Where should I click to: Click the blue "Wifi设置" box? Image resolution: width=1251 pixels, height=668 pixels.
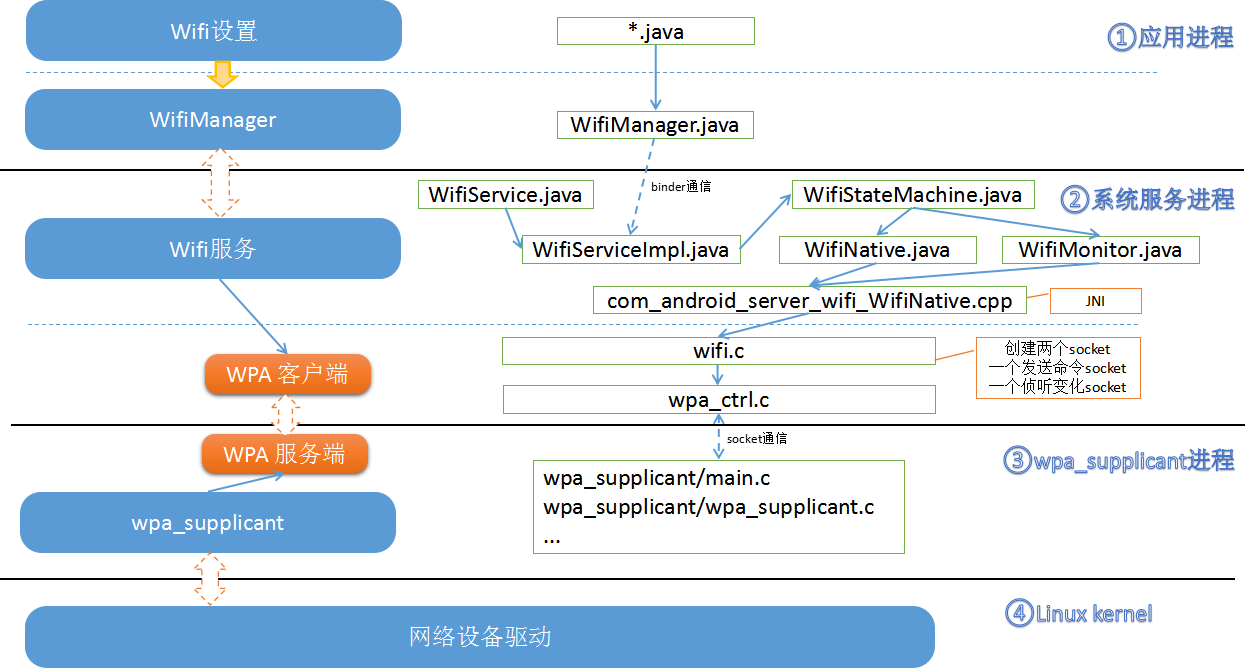click(x=214, y=31)
